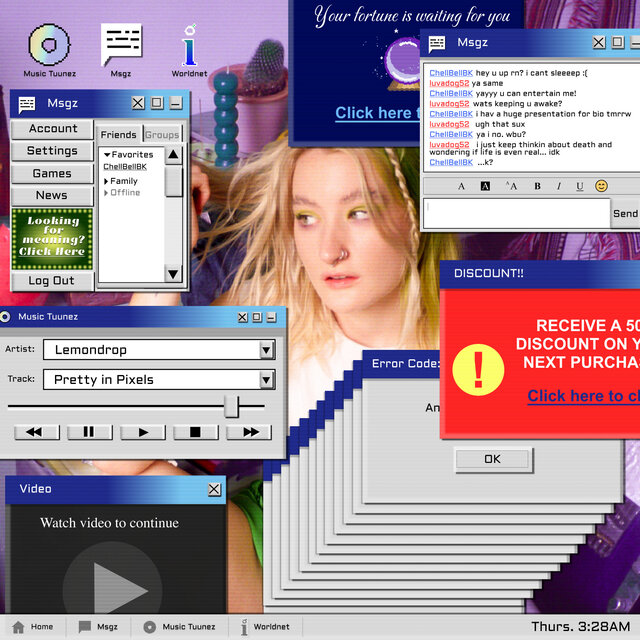Click the first luvadog52 username in chat
The height and width of the screenshot is (640, 640).
point(449,83)
